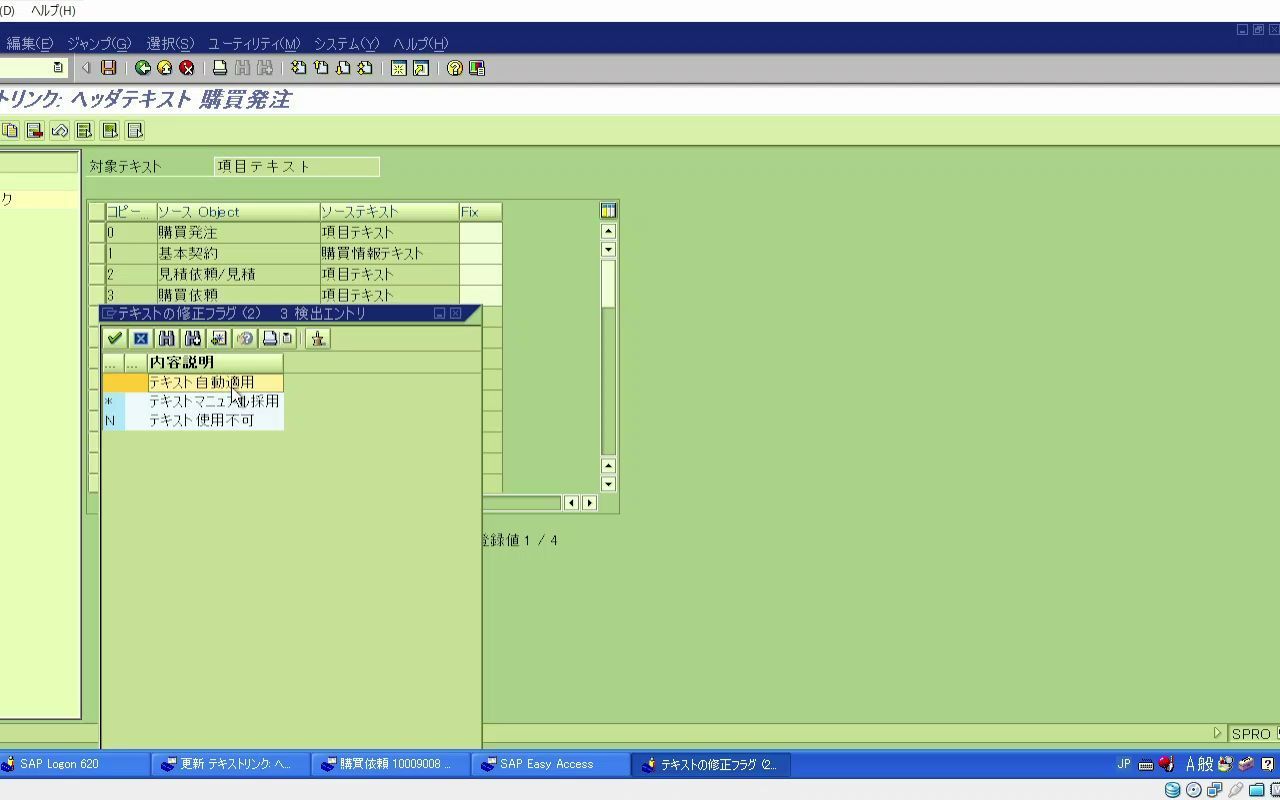Screen dimensions: 1280x800
Task: Click the Deselect All icon in application toolbar
Action: [135, 130]
